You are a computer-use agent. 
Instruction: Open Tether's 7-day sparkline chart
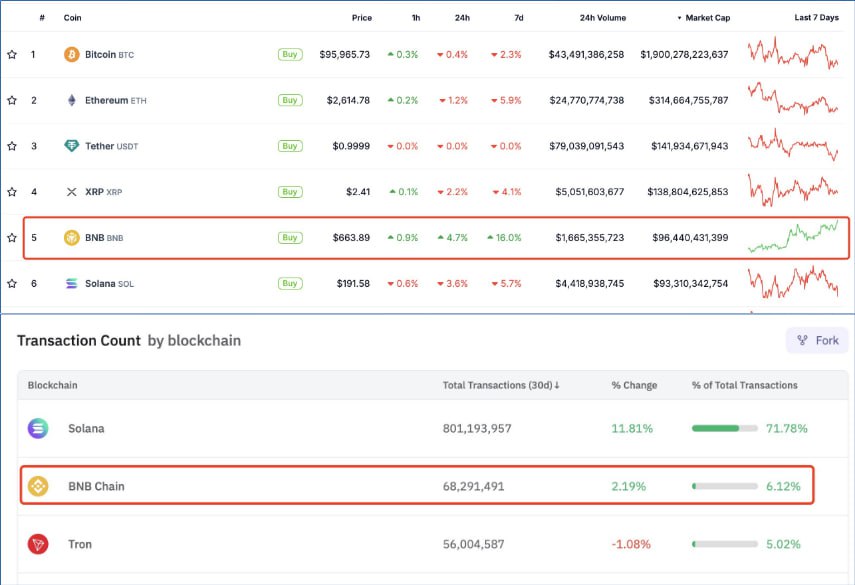pos(793,145)
